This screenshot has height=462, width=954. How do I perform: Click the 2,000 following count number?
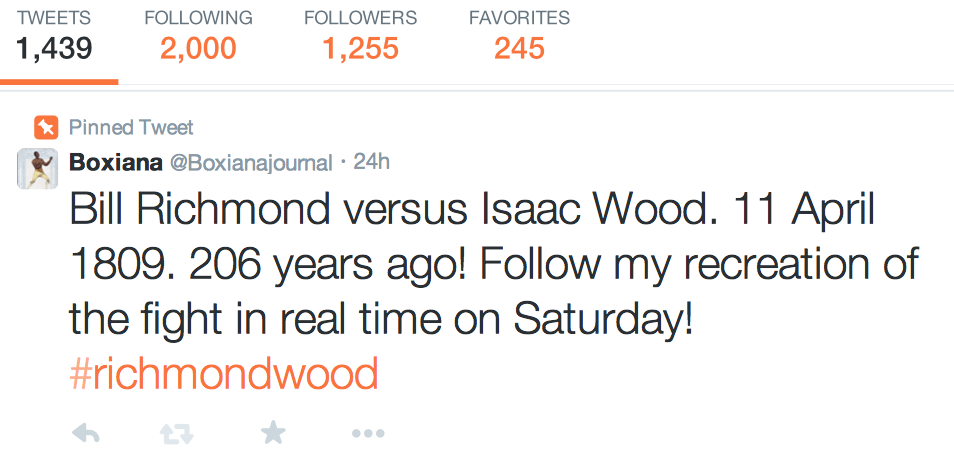point(198,48)
